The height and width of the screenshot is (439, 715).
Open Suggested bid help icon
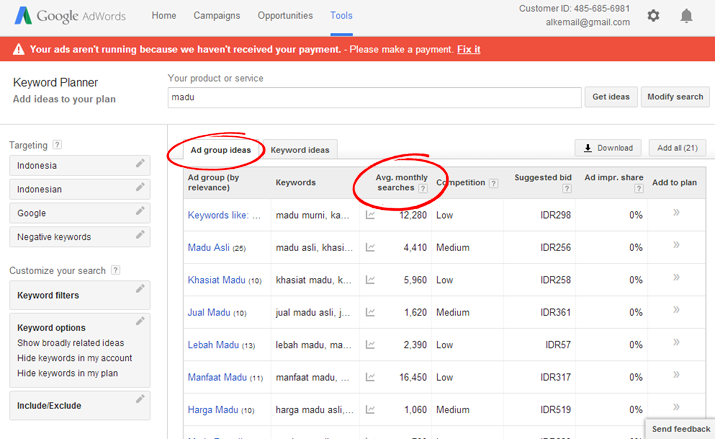pos(567,188)
